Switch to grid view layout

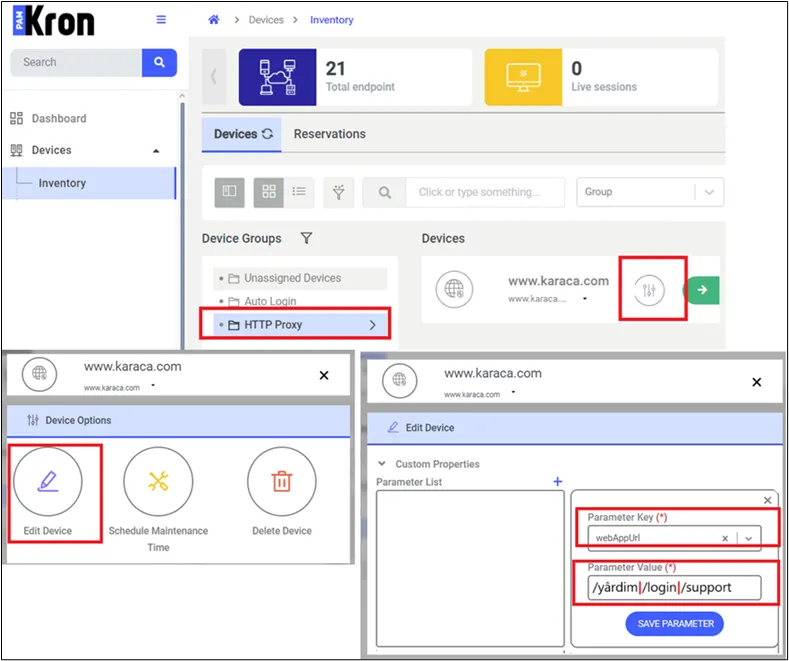pyautogui.click(x=269, y=192)
